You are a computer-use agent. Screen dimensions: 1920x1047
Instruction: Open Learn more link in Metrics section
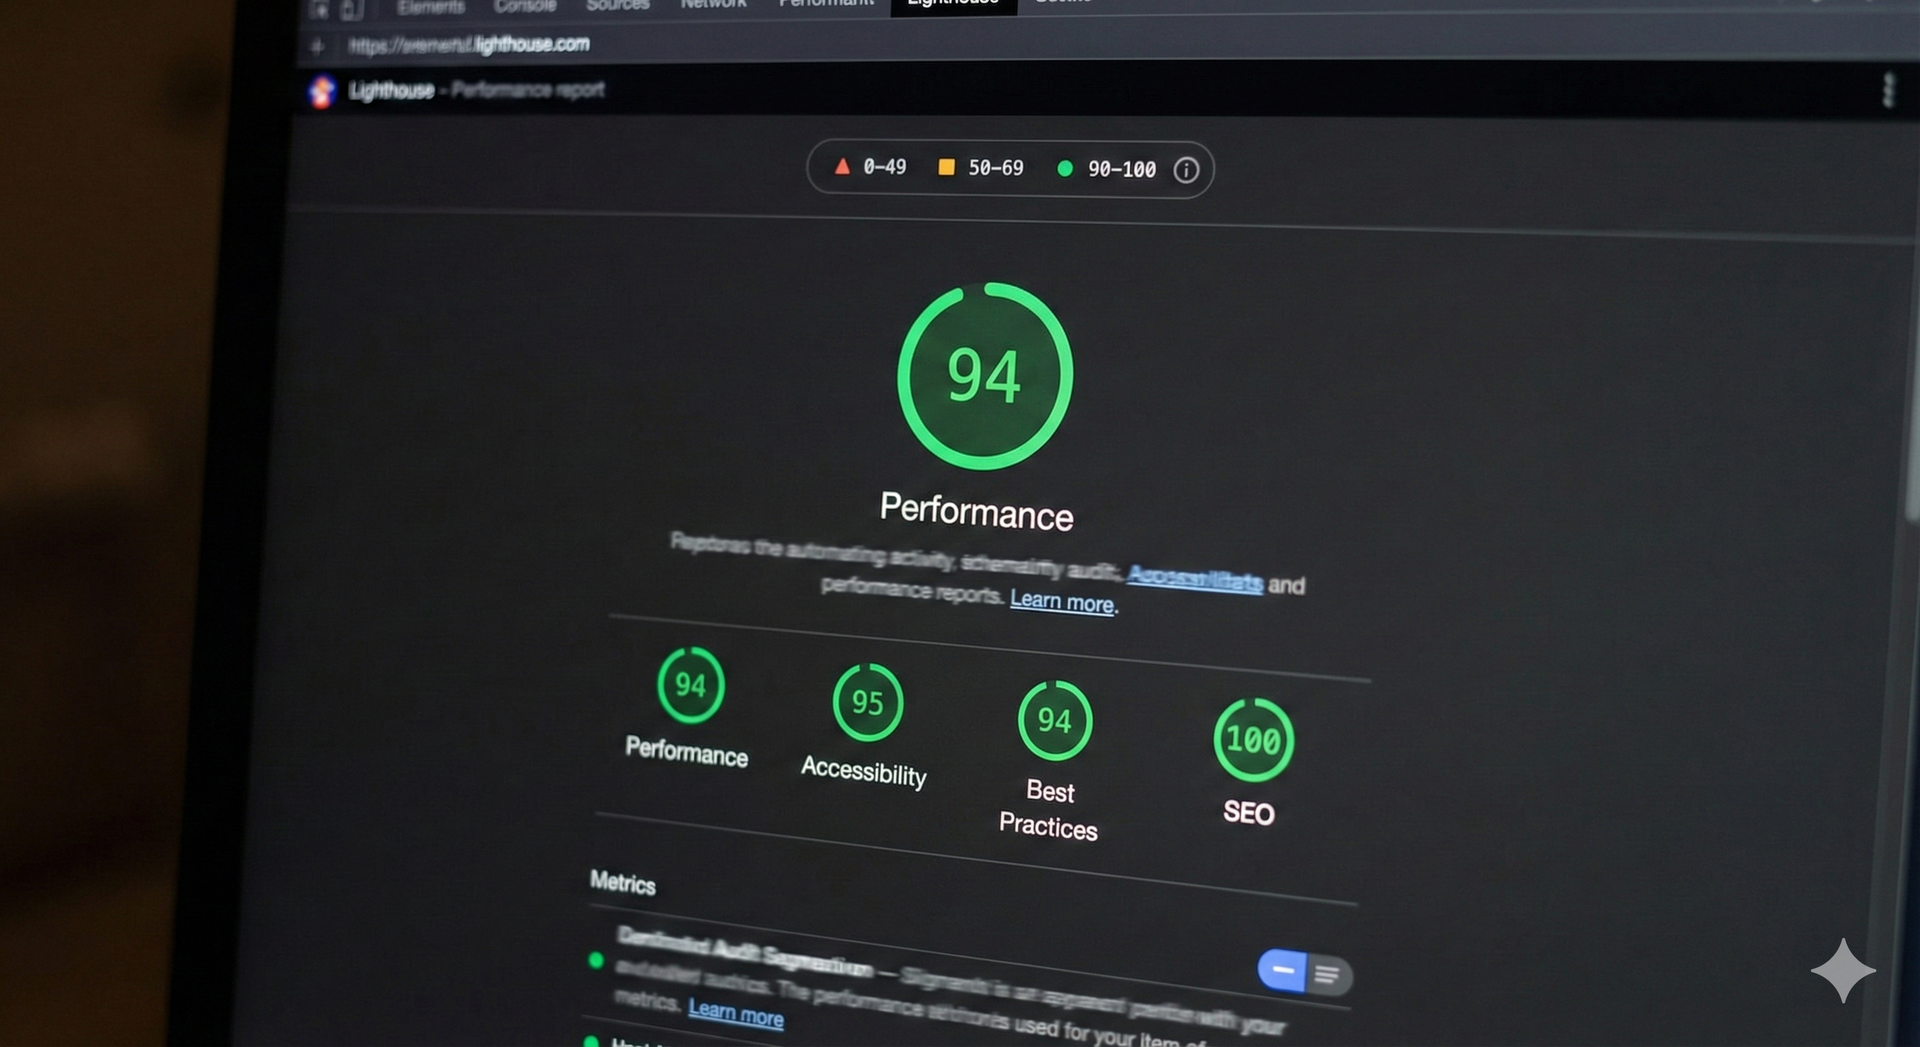pyautogui.click(x=735, y=1013)
